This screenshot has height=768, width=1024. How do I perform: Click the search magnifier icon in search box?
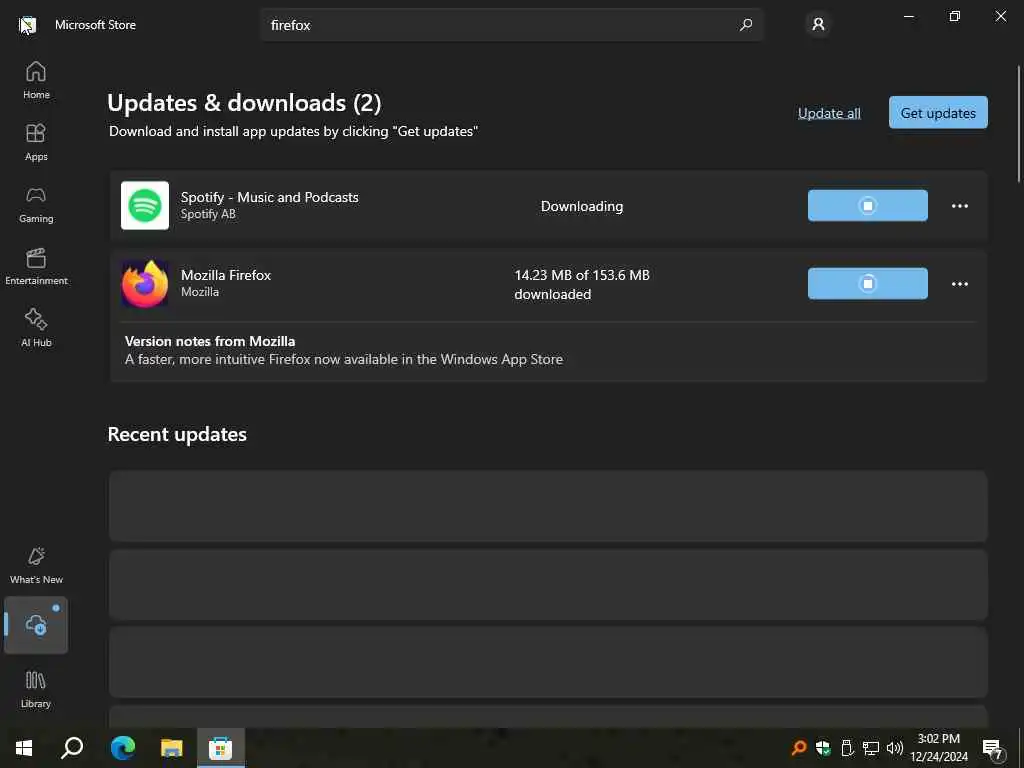pos(746,25)
